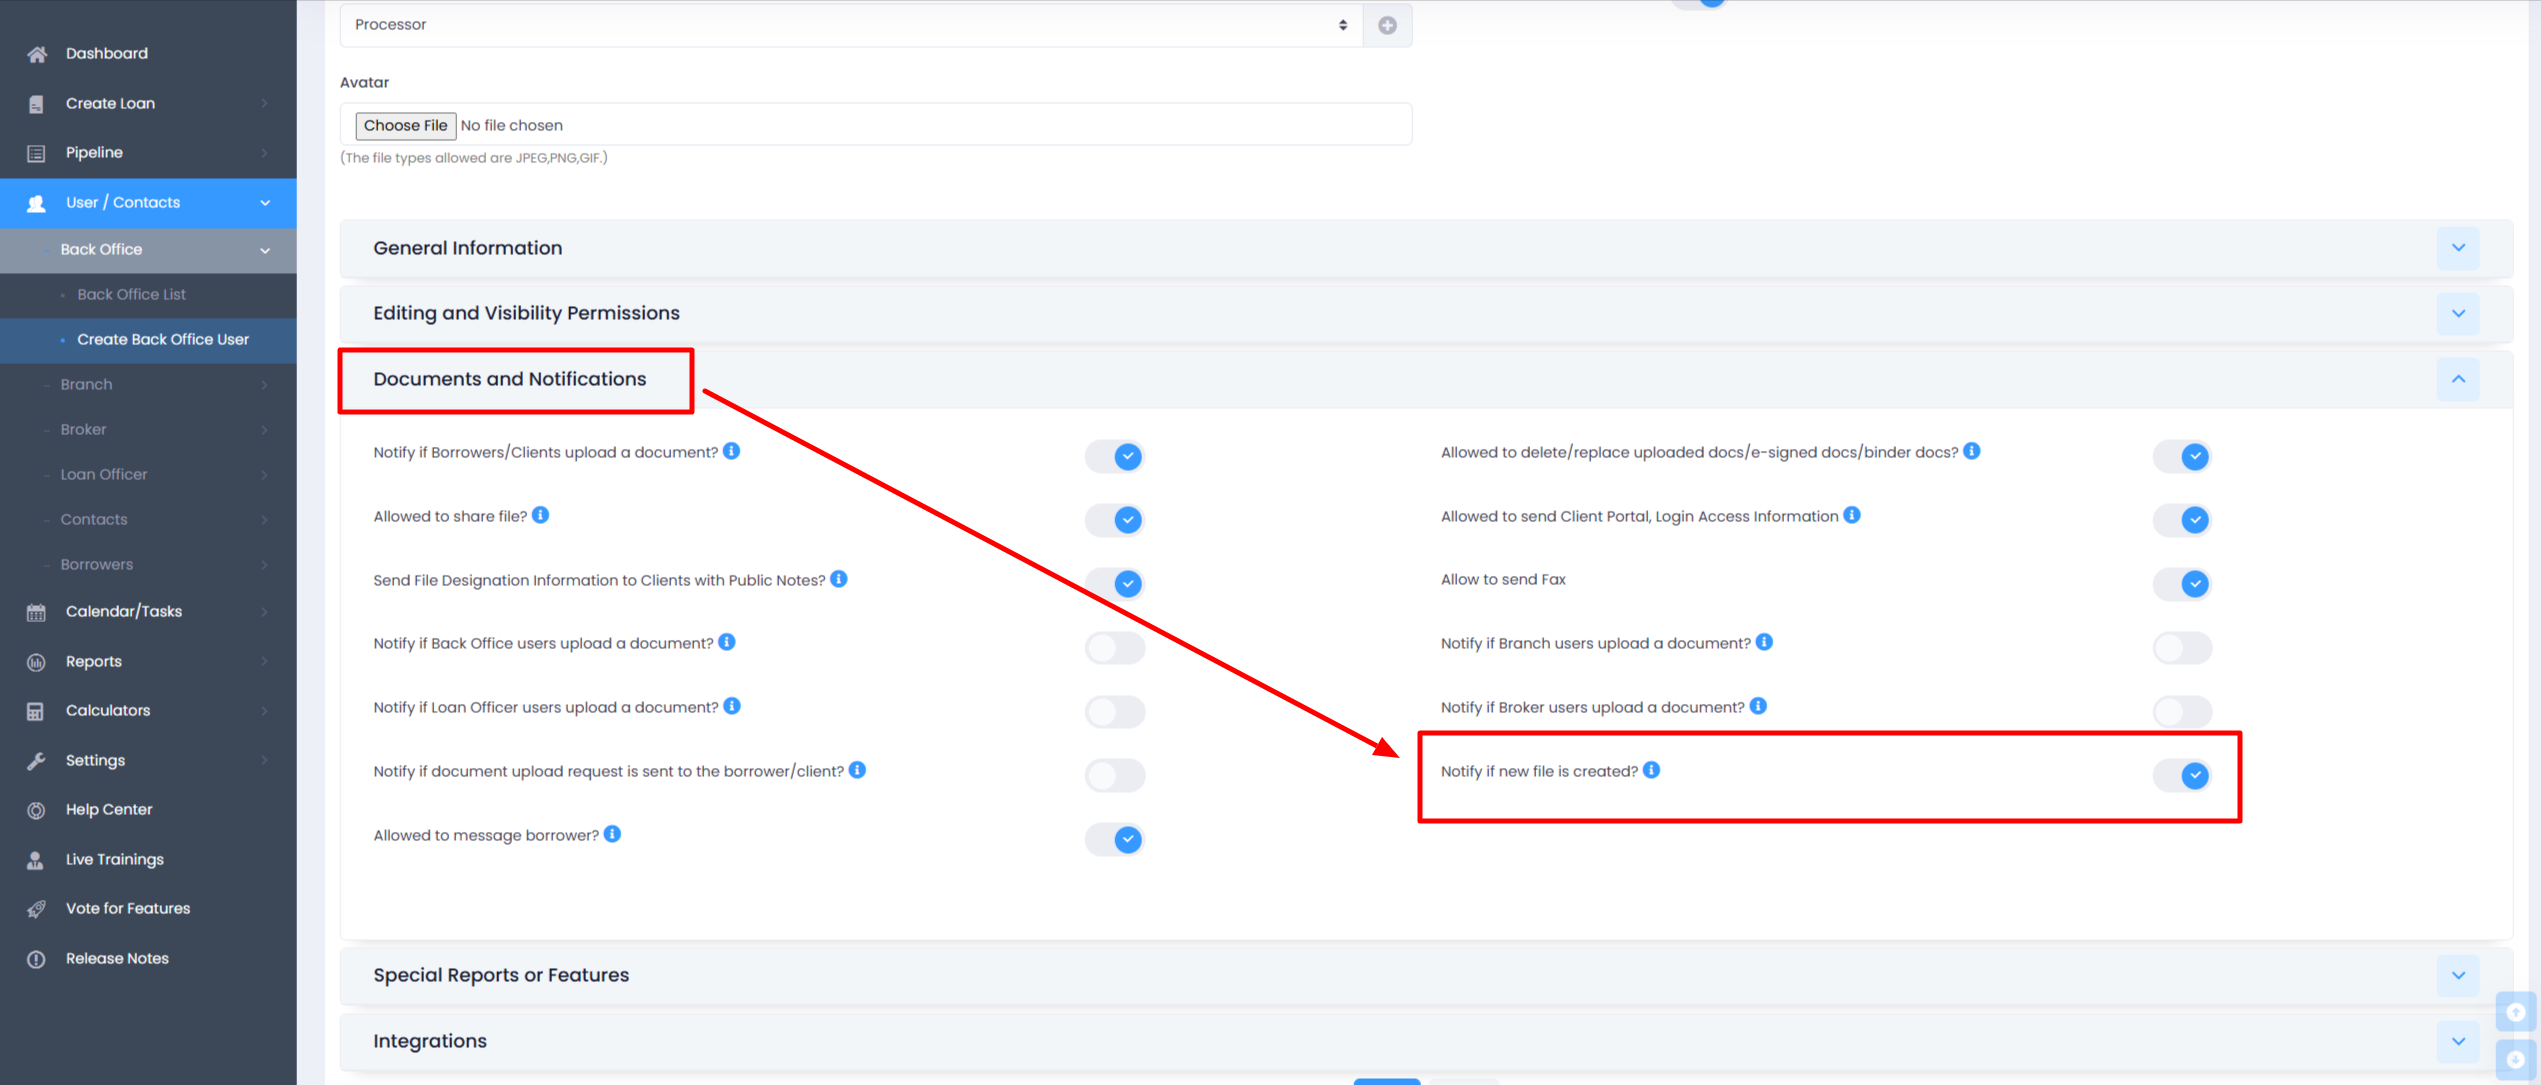The width and height of the screenshot is (2541, 1085).
Task: Toggle Allowed to message borrower switch
Action: [1115, 840]
